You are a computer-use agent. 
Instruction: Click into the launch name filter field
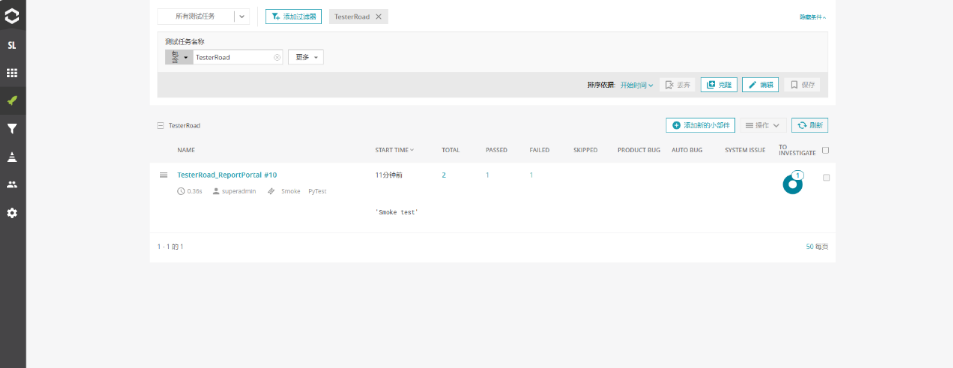pyautogui.click(x=233, y=57)
